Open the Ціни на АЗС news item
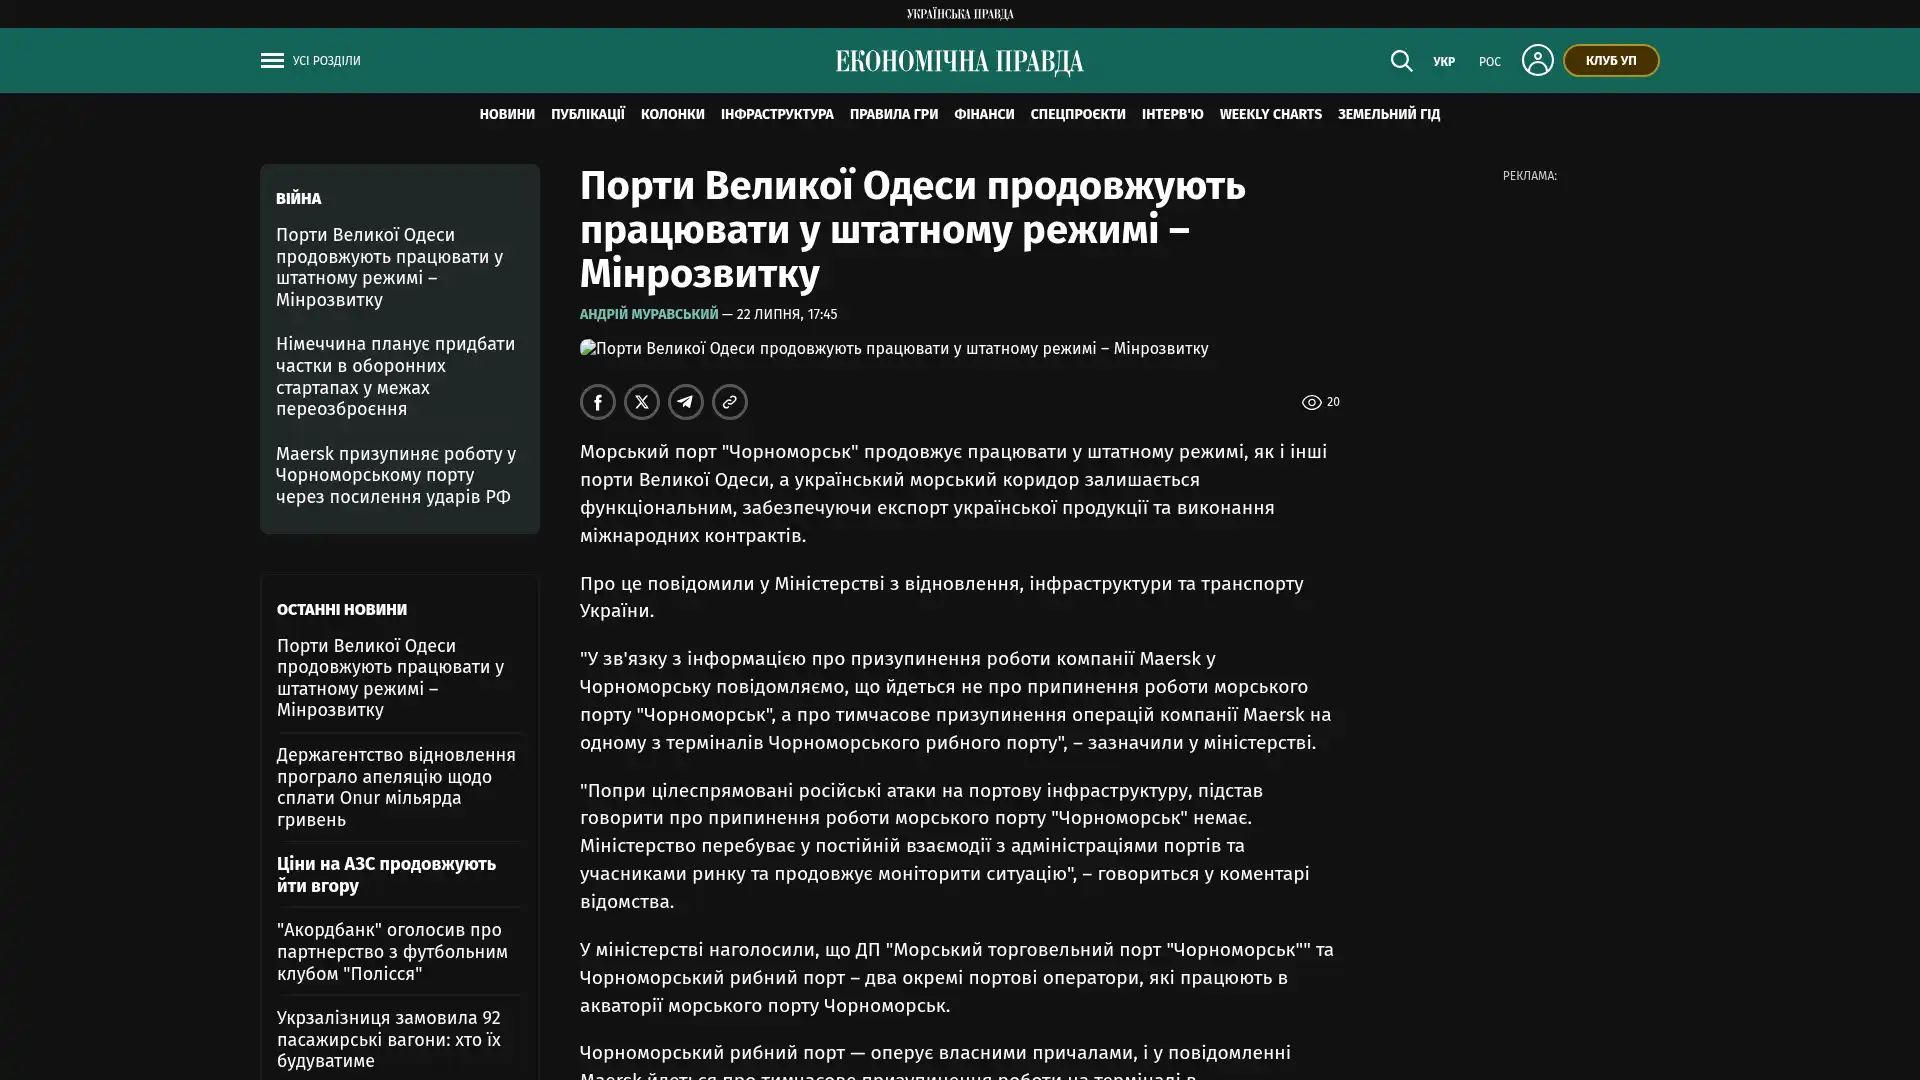Viewport: 1920px width, 1080px height. [x=386, y=875]
